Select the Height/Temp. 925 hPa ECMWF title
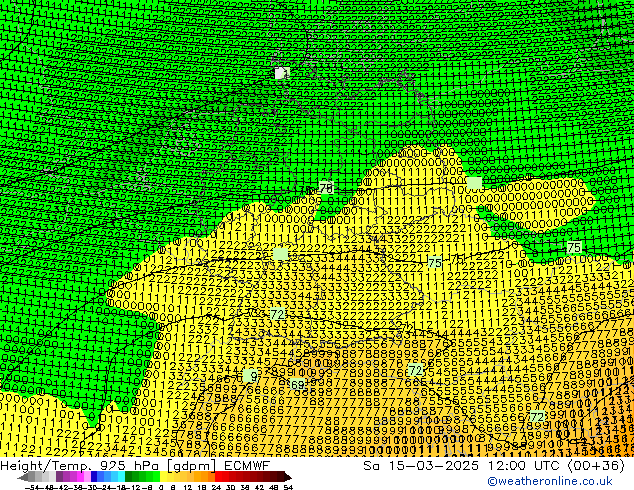Image resolution: width=634 pixels, height=490 pixels. tap(135, 466)
